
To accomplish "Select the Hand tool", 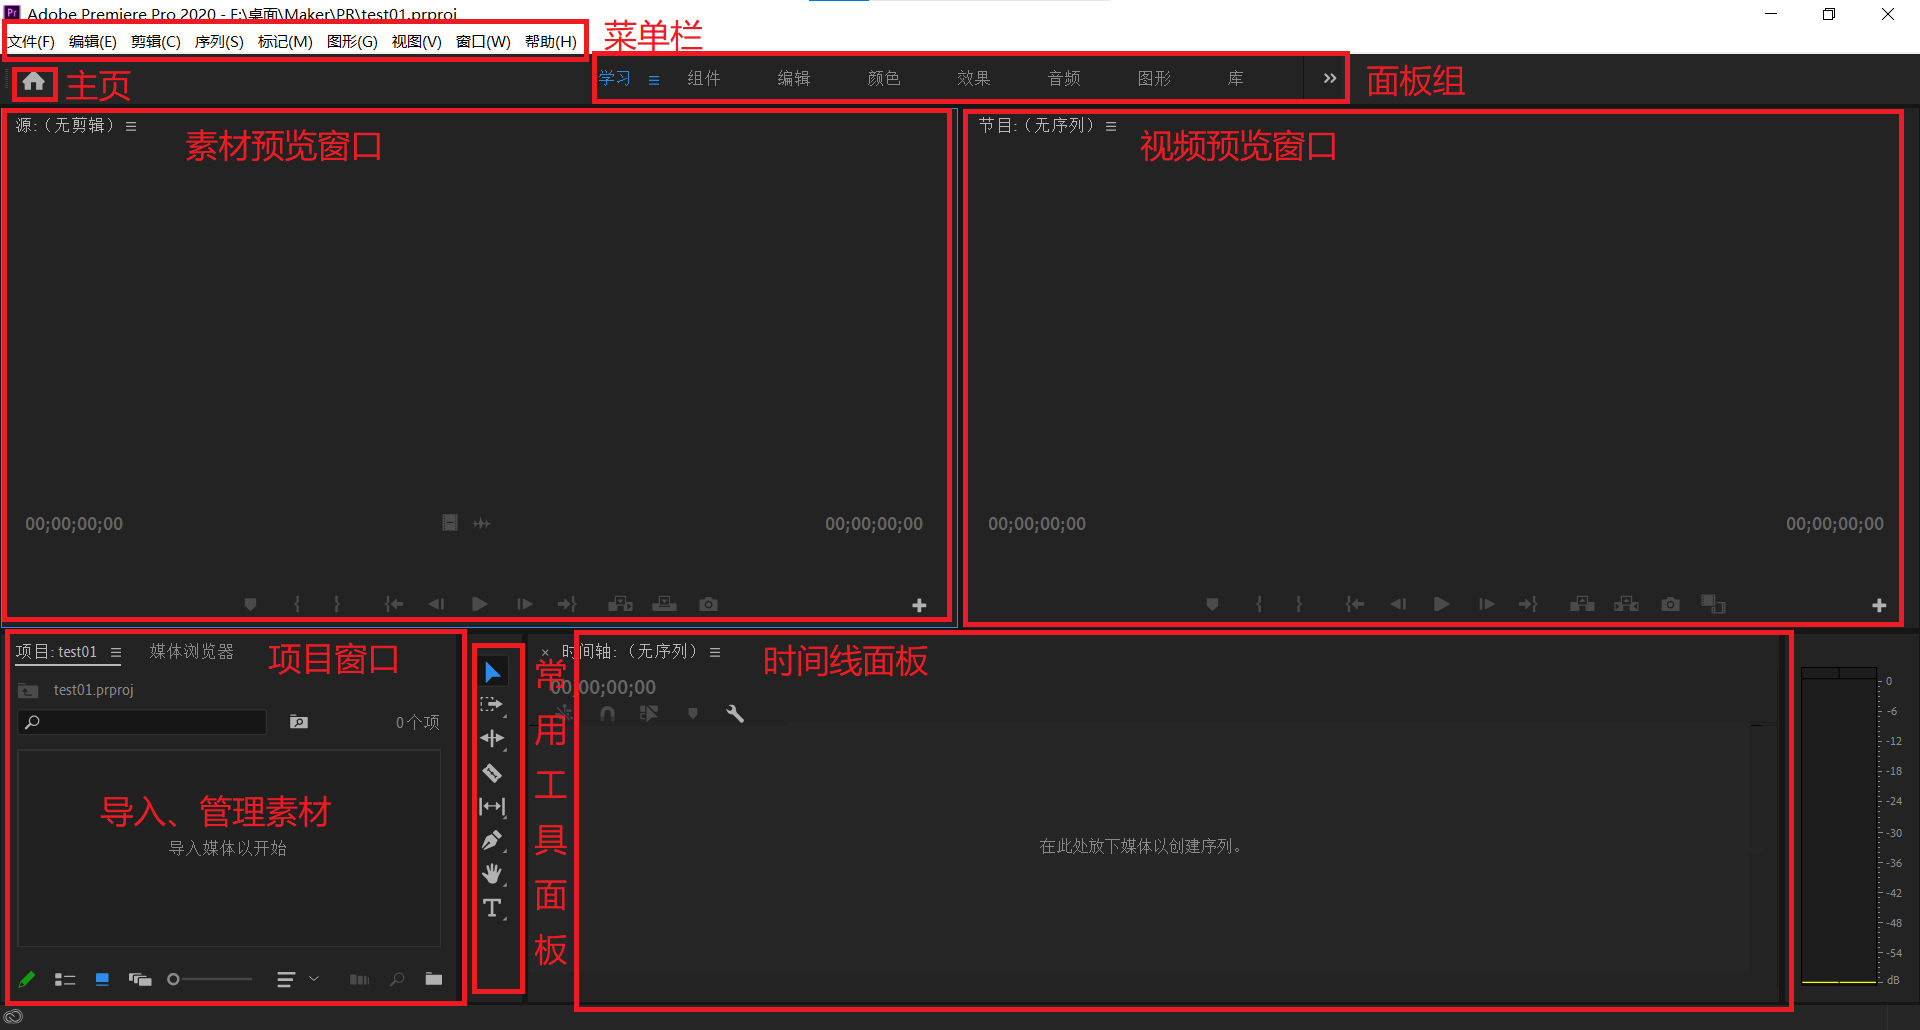I will tap(492, 875).
